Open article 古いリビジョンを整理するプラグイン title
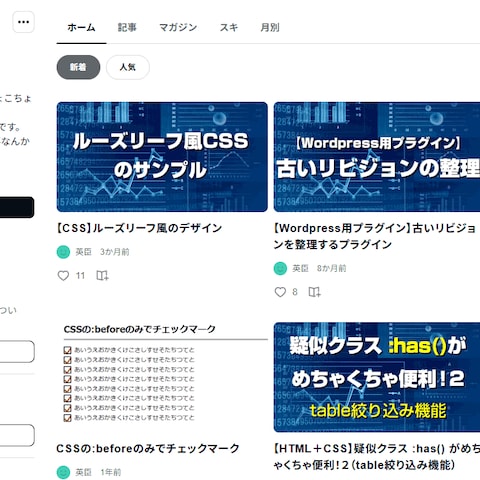This screenshot has height=480, width=480. pyautogui.click(x=375, y=236)
